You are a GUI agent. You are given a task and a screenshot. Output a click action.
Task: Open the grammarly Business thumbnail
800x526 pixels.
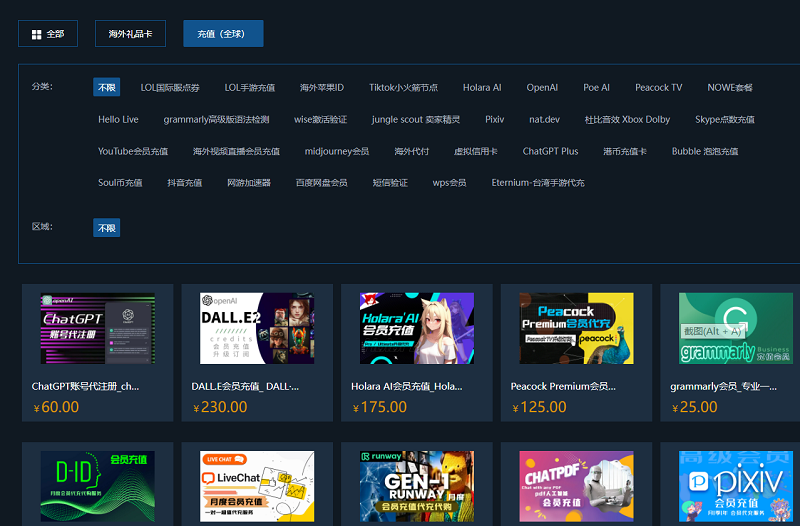pyautogui.click(x=736, y=328)
